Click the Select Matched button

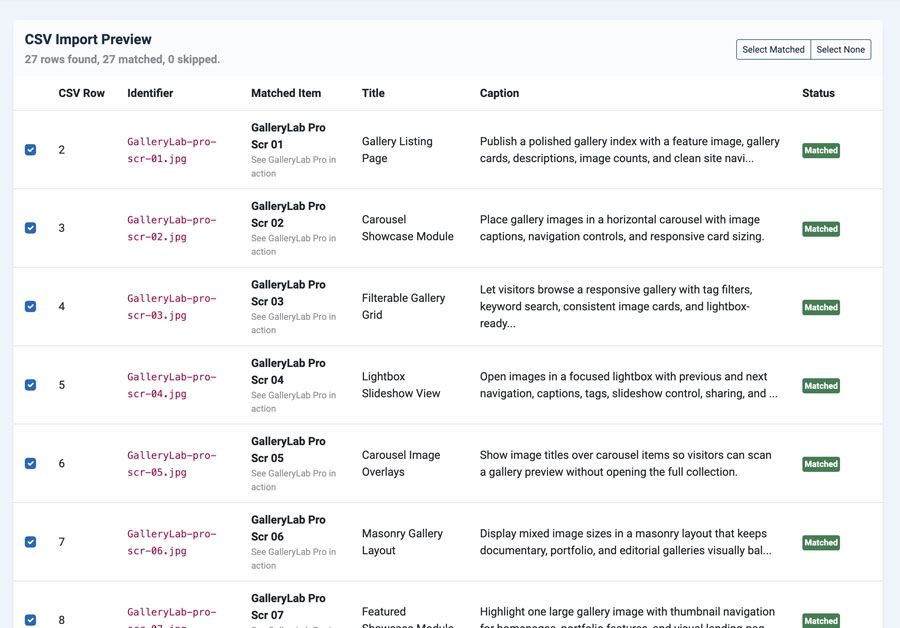click(773, 49)
